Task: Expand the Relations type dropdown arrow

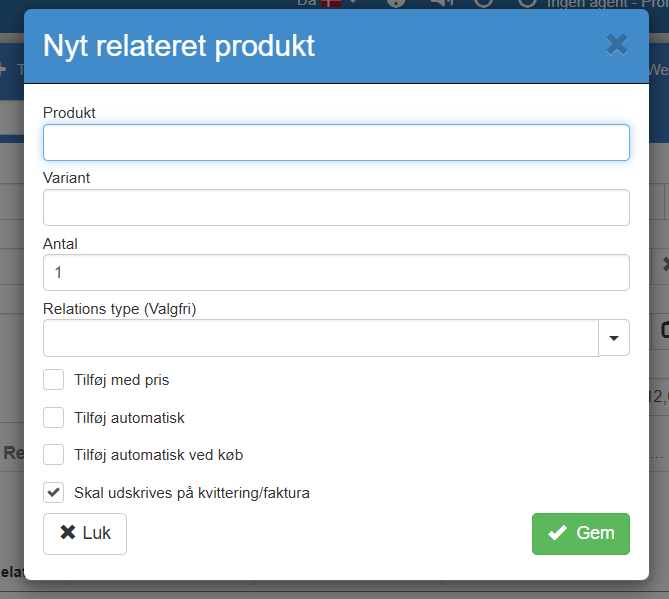Action: coord(614,338)
